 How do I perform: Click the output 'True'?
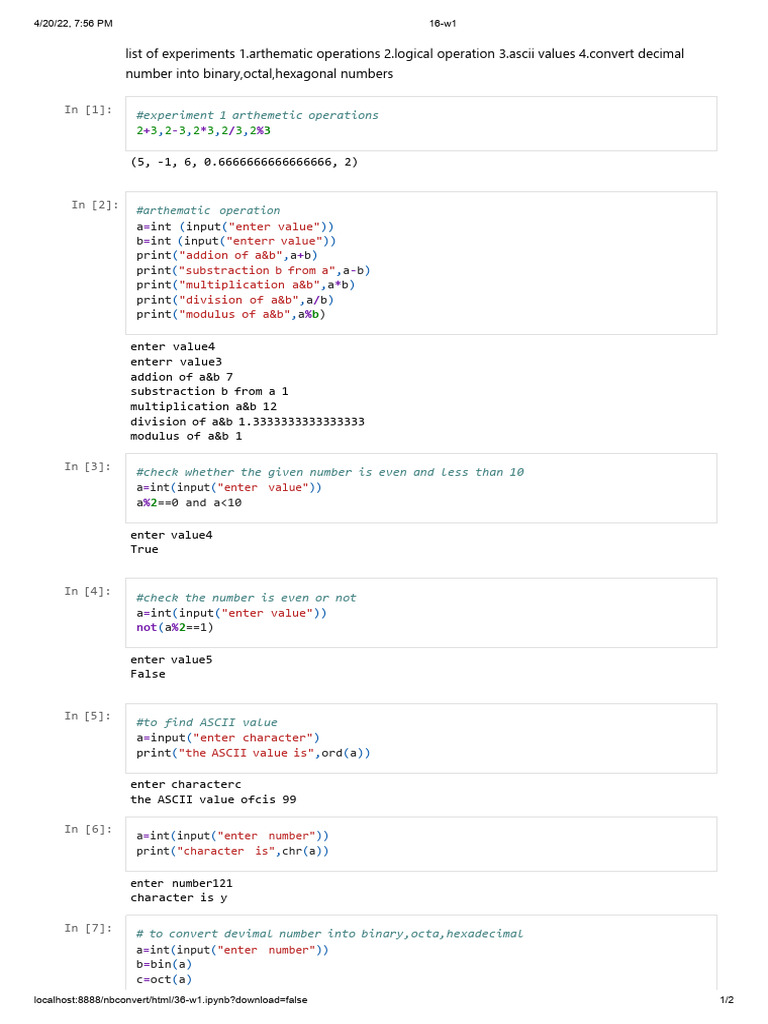coord(144,549)
